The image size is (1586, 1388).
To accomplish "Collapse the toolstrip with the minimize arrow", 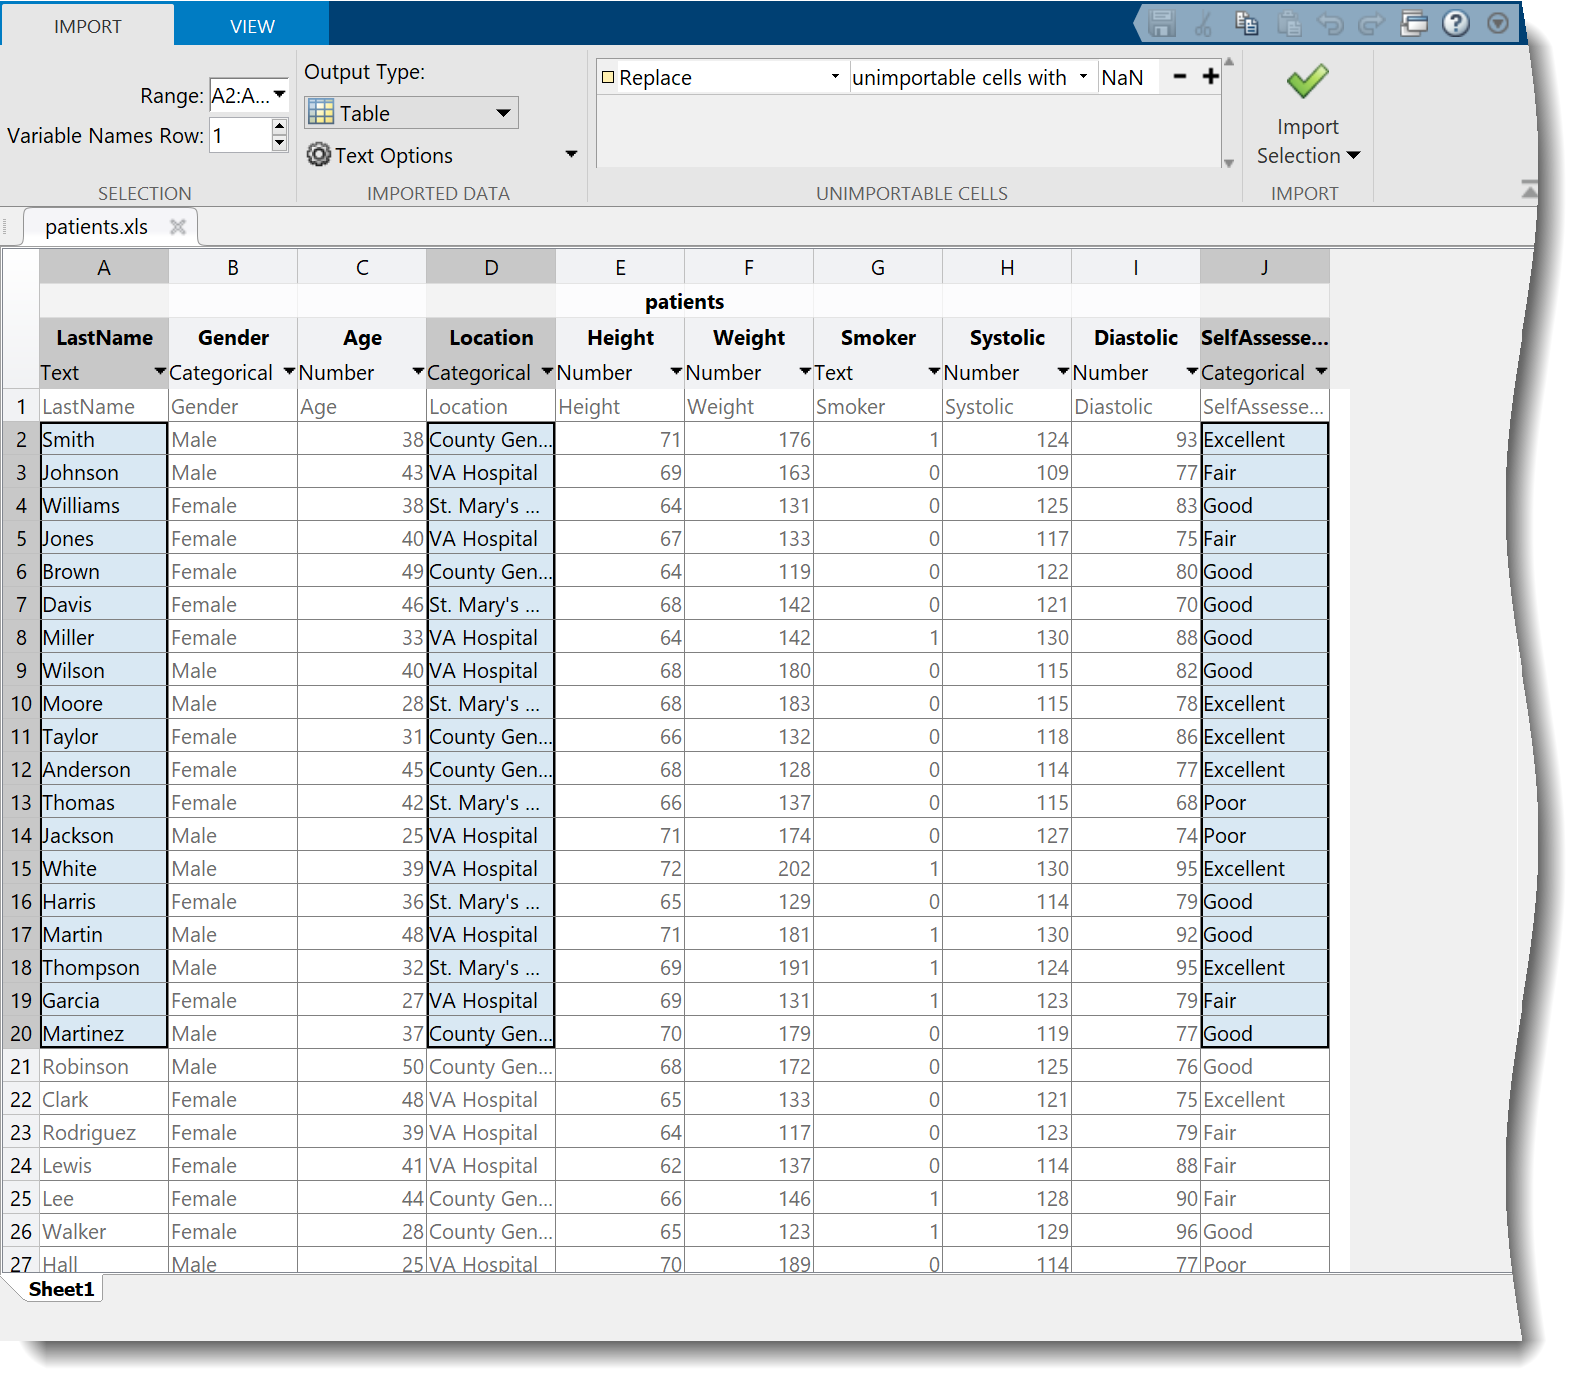I will coord(1528,188).
